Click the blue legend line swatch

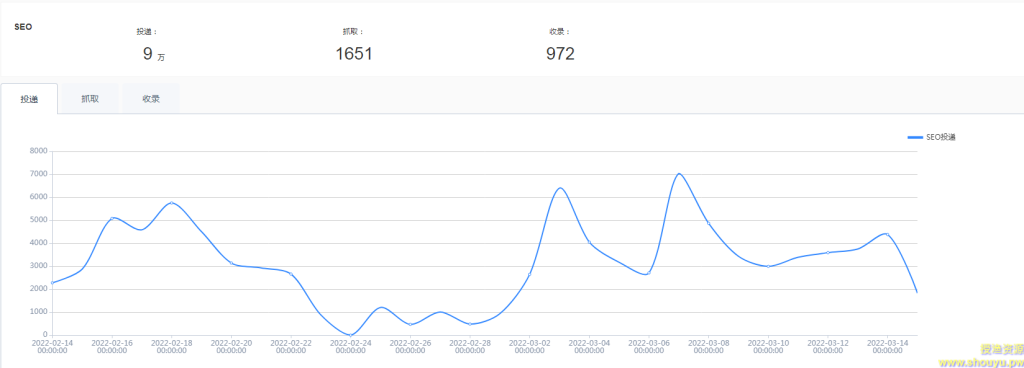point(915,137)
